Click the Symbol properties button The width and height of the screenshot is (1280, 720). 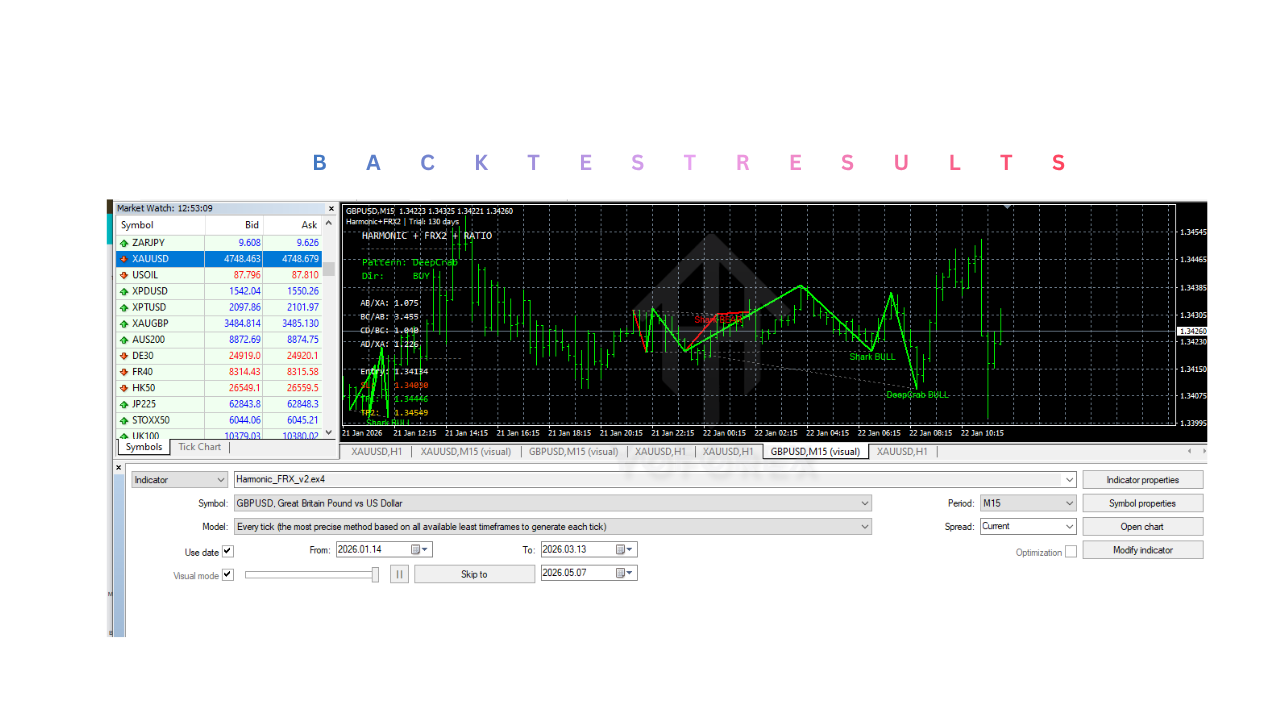click(x=1142, y=503)
